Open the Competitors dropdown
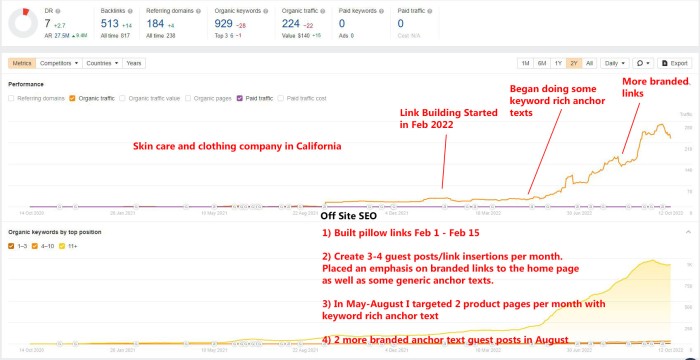700x360 pixels. [59, 63]
